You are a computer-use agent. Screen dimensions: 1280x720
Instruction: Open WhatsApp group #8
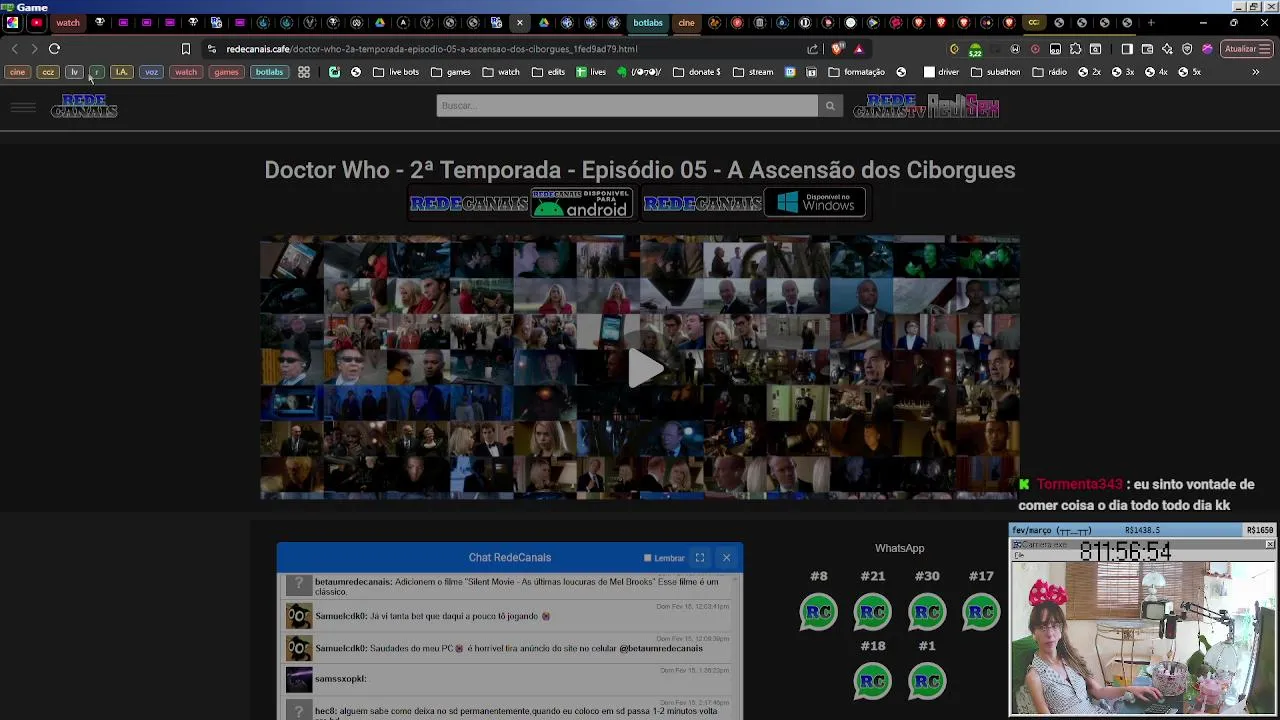click(x=819, y=611)
